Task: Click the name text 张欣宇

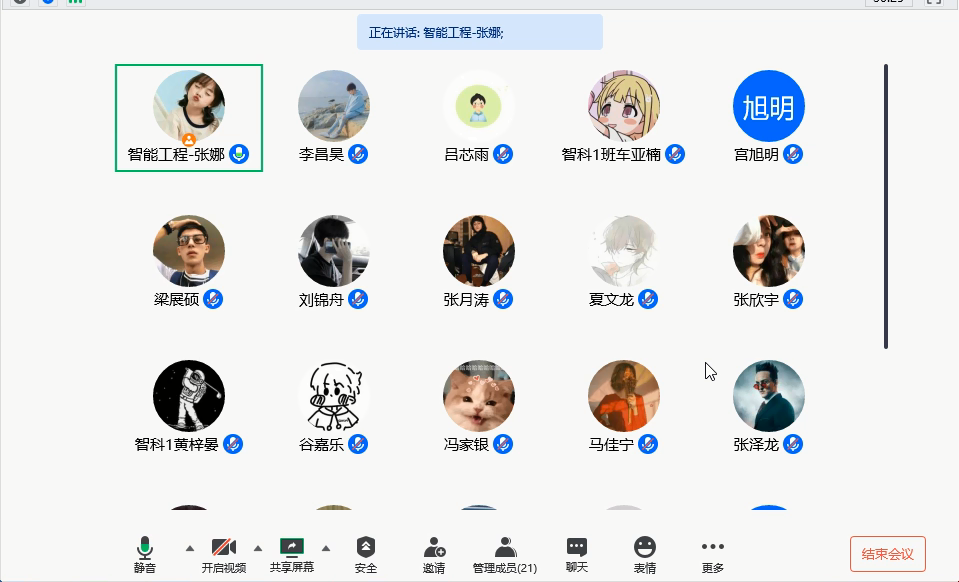Action: point(757,300)
